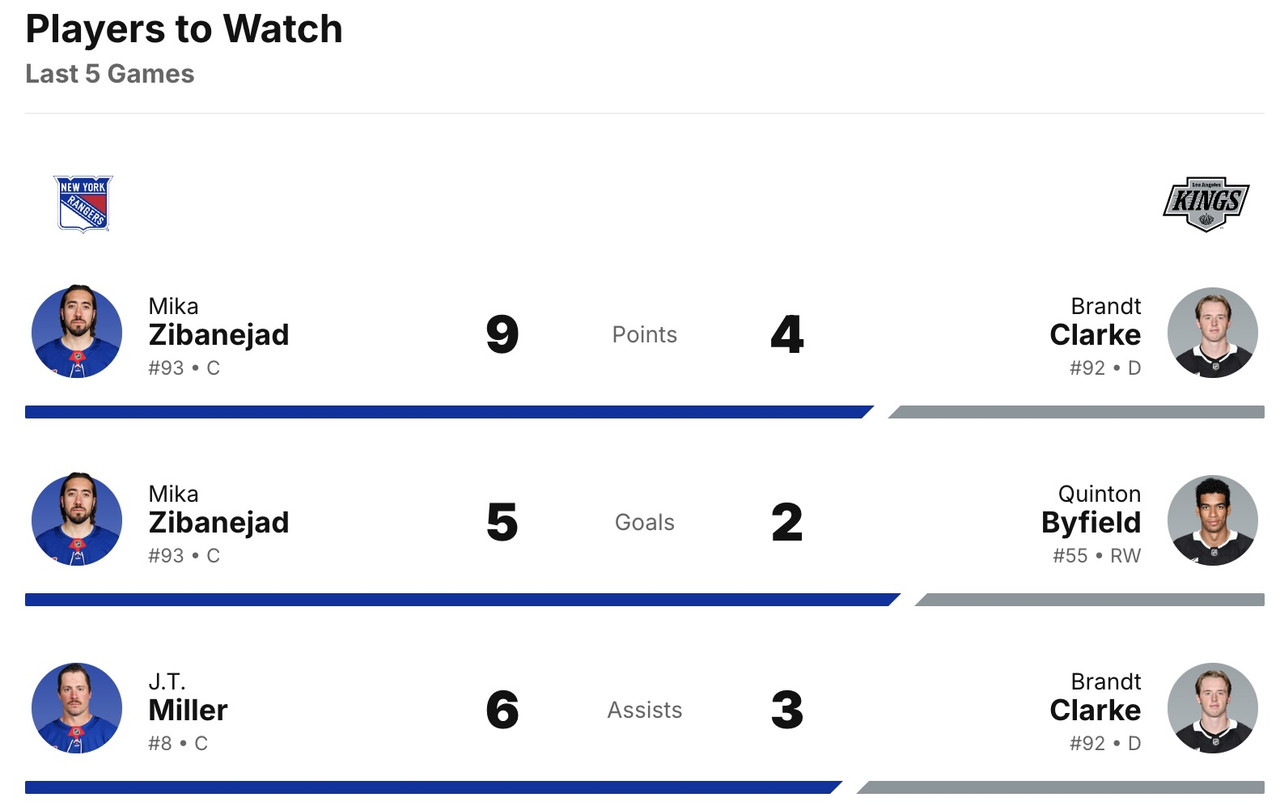Click the gray Kings bar under Goals
Screen dimensions: 1280x811
pos(1090,600)
